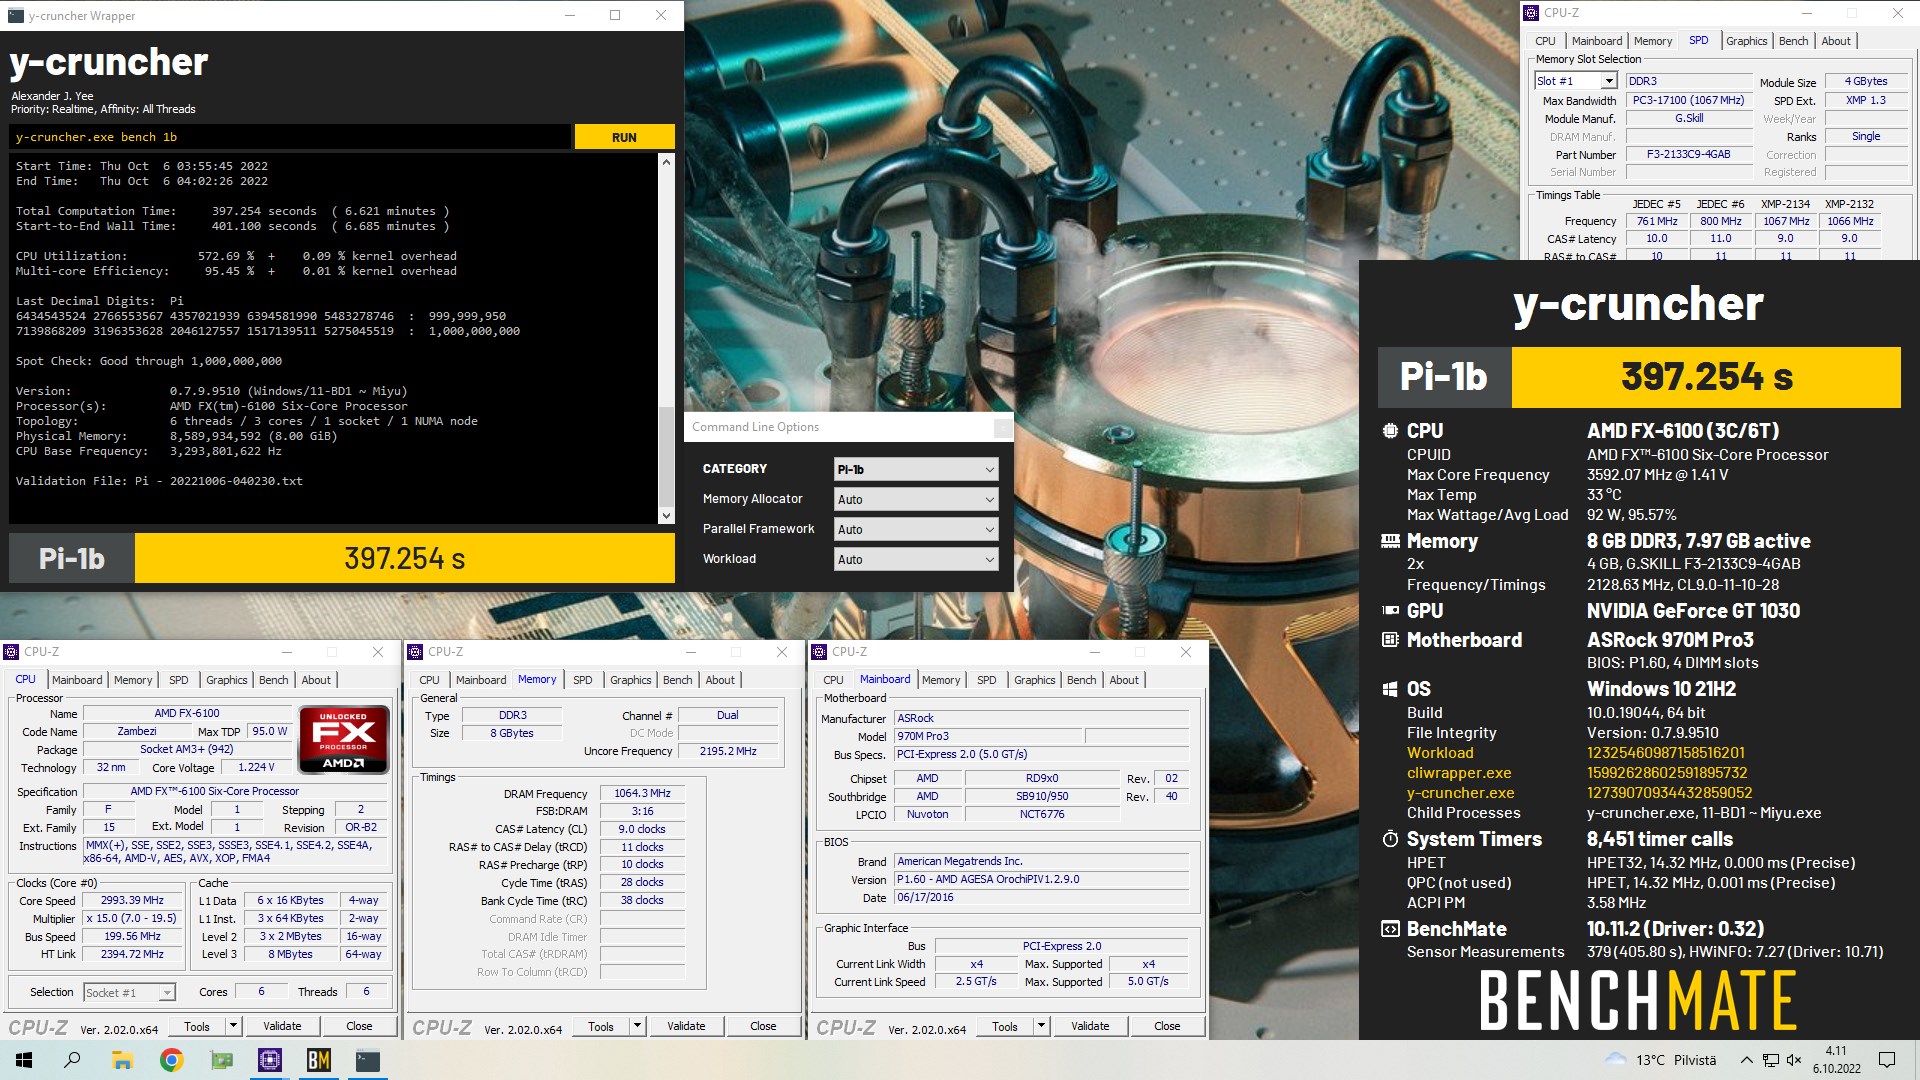Open Parallel Framework dropdown
This screenshot has width=1920, height=1080.
tap(916, 529)
